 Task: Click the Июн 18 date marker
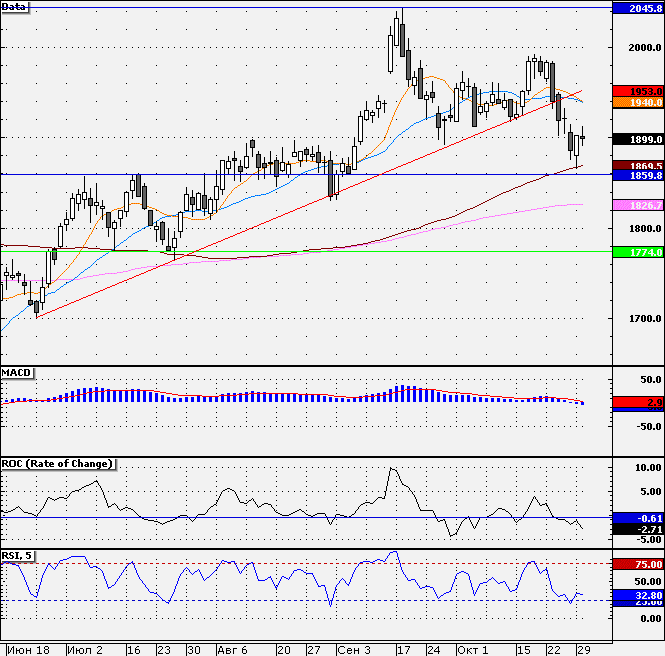point(28,650)
